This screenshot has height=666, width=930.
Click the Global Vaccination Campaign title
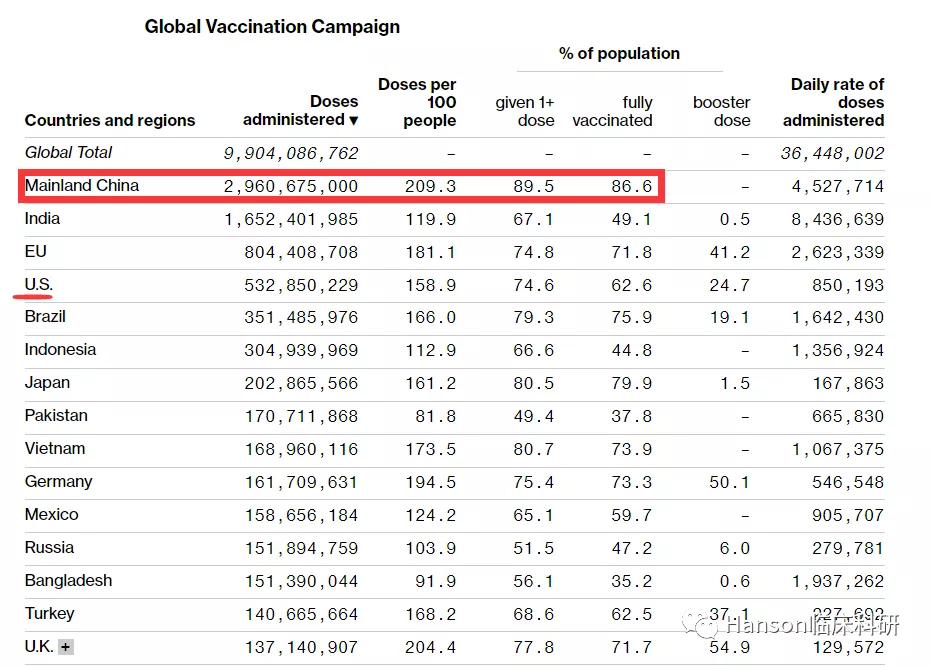point(272,27)
